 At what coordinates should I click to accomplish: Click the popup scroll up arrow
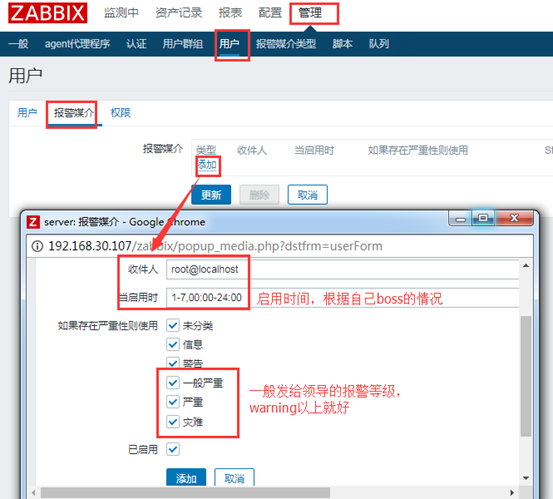pyautogui.click(x=526, y=266)
